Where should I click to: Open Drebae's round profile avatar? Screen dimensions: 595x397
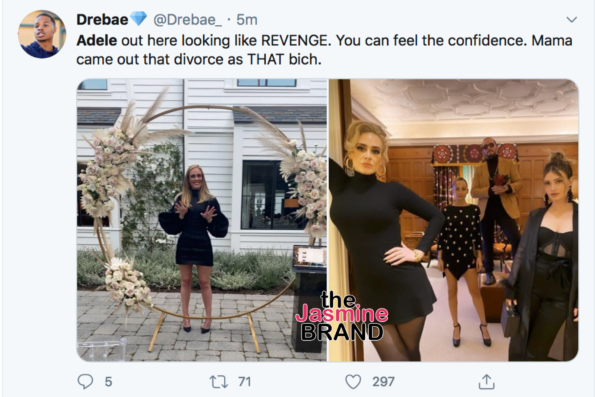[42, 34]
